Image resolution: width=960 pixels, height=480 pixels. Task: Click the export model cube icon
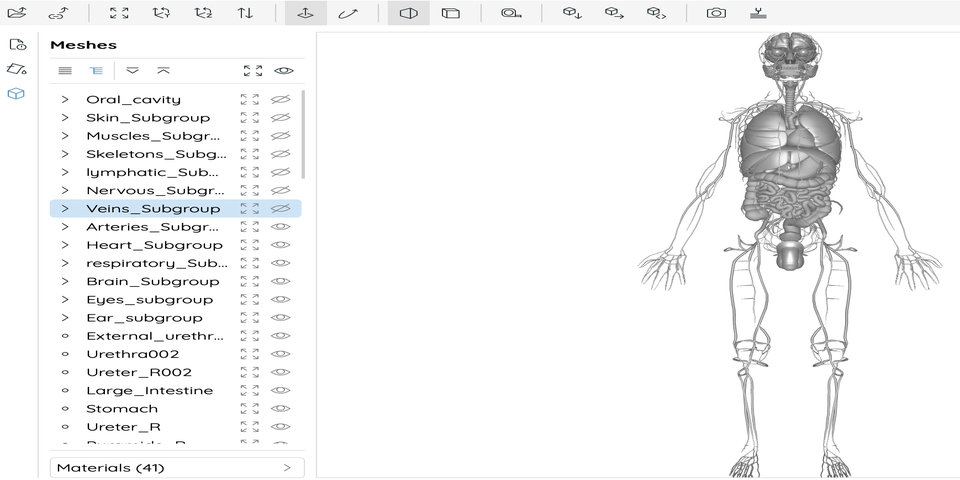614,13
